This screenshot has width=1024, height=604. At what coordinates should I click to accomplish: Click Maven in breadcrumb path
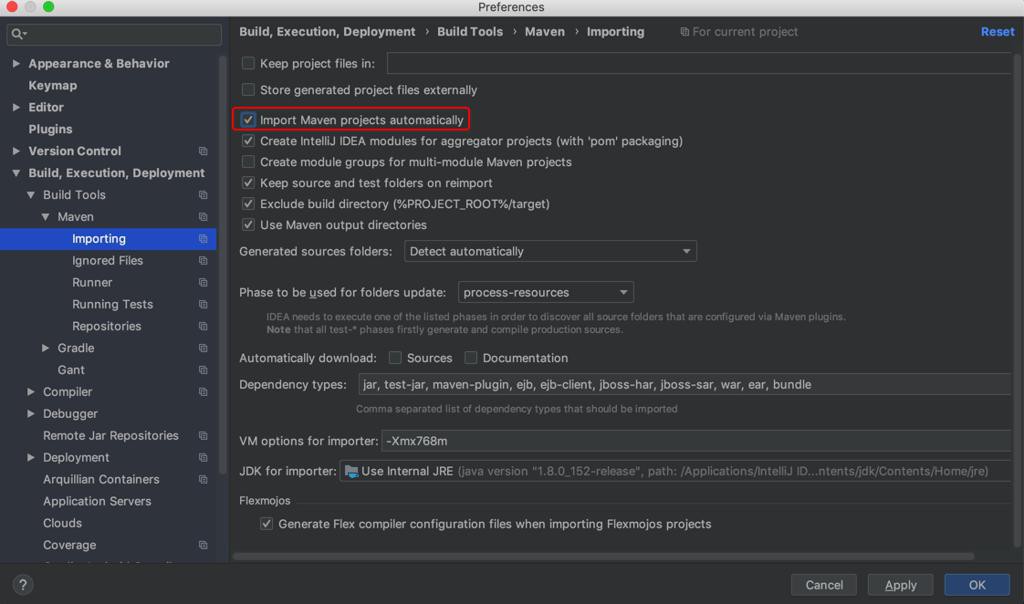[545, 31]
